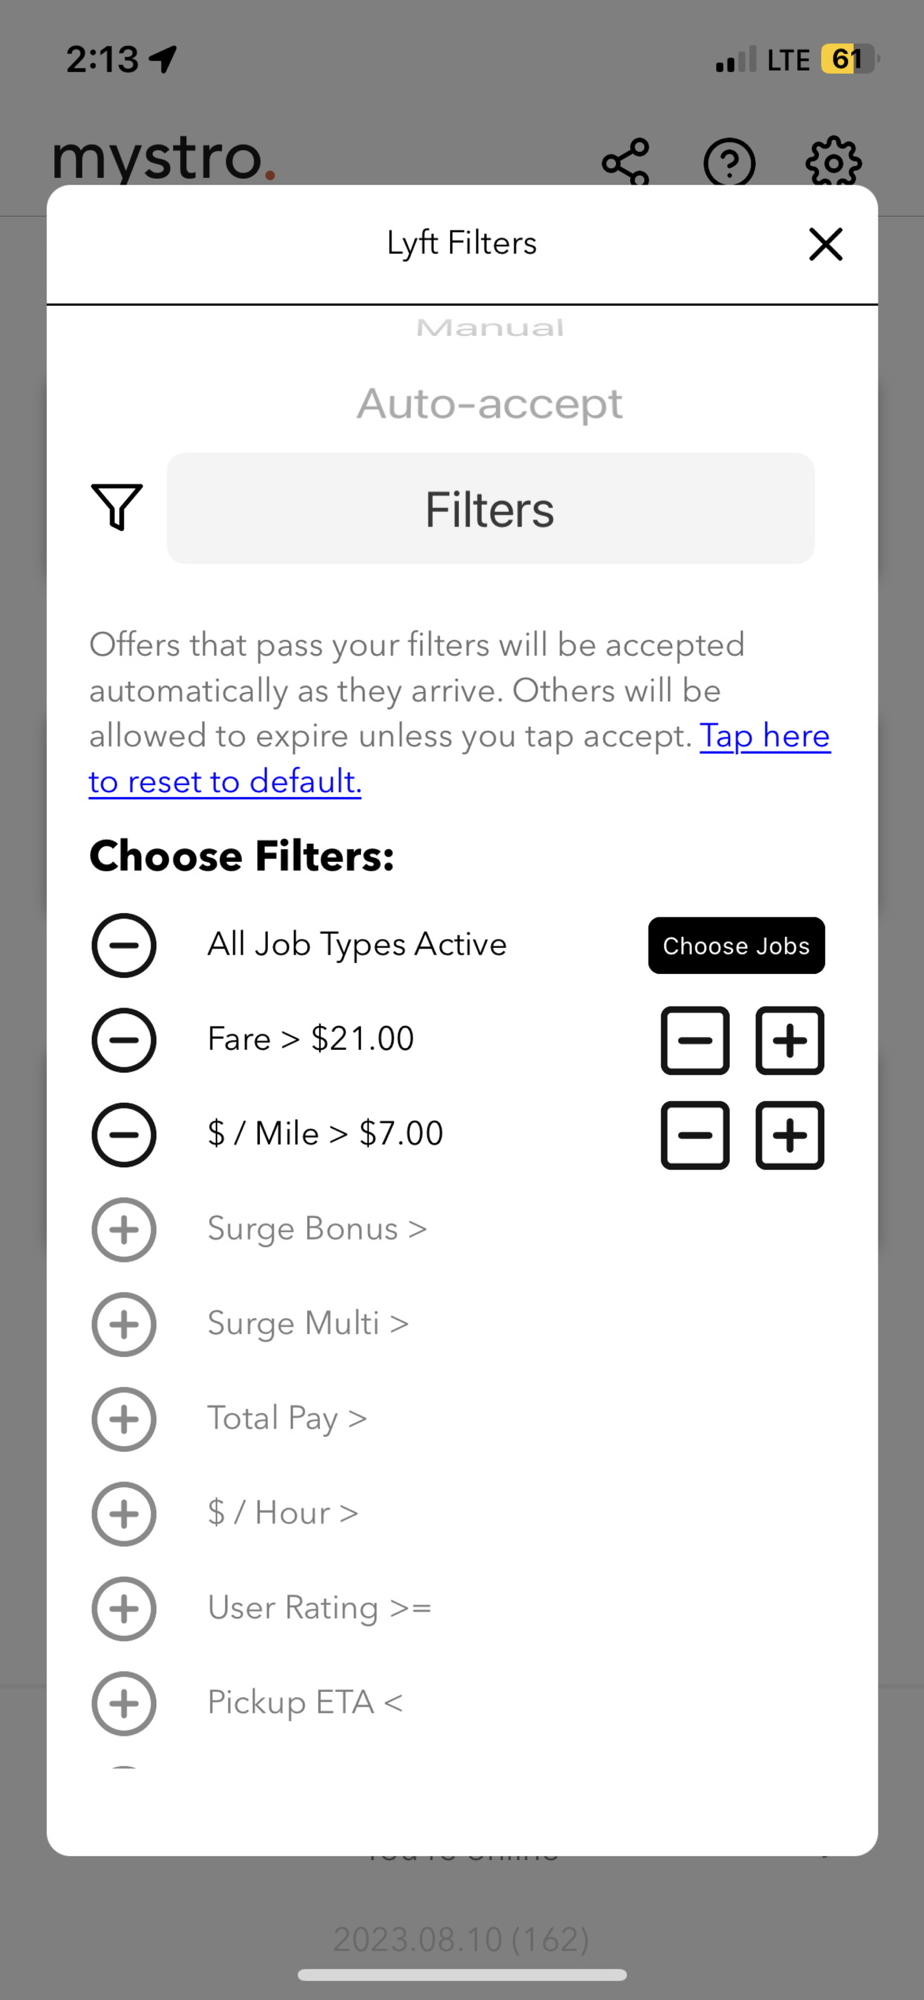Add the $ / Hour filter
Screen dimensions: 924x2000
tap(124, 1514)
